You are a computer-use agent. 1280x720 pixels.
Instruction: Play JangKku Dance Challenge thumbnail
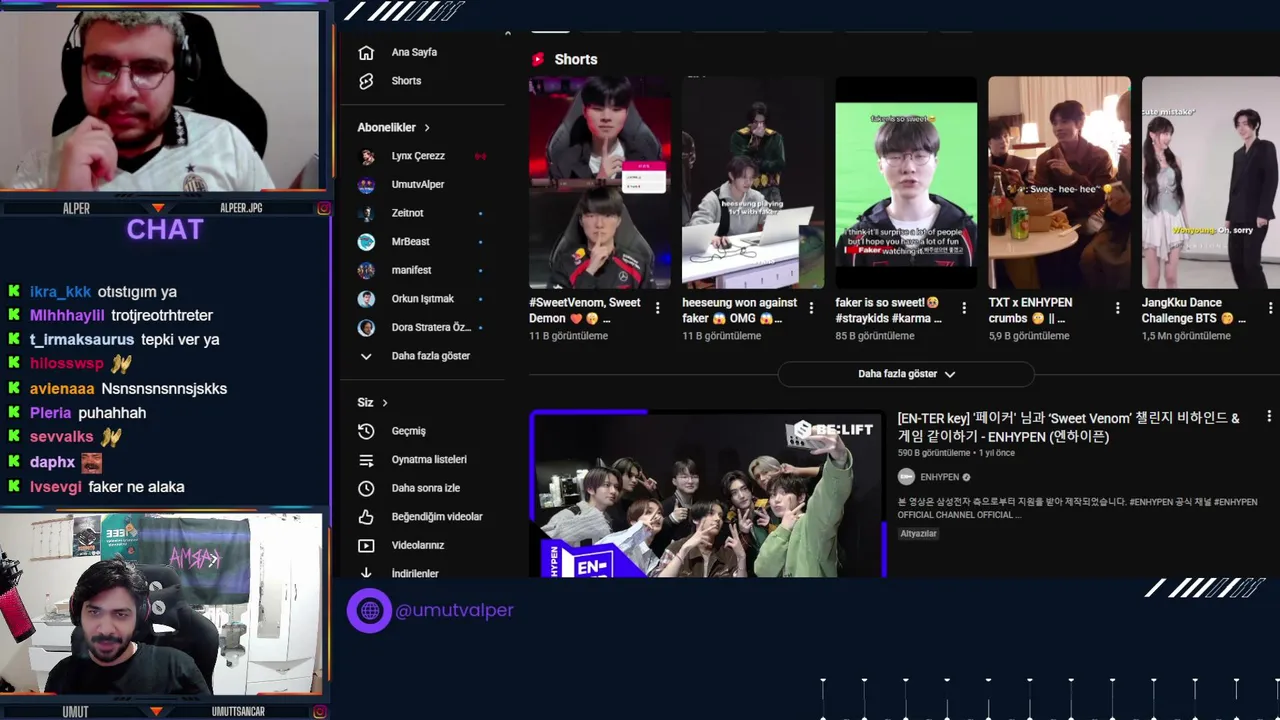[x=1211, y=183]
